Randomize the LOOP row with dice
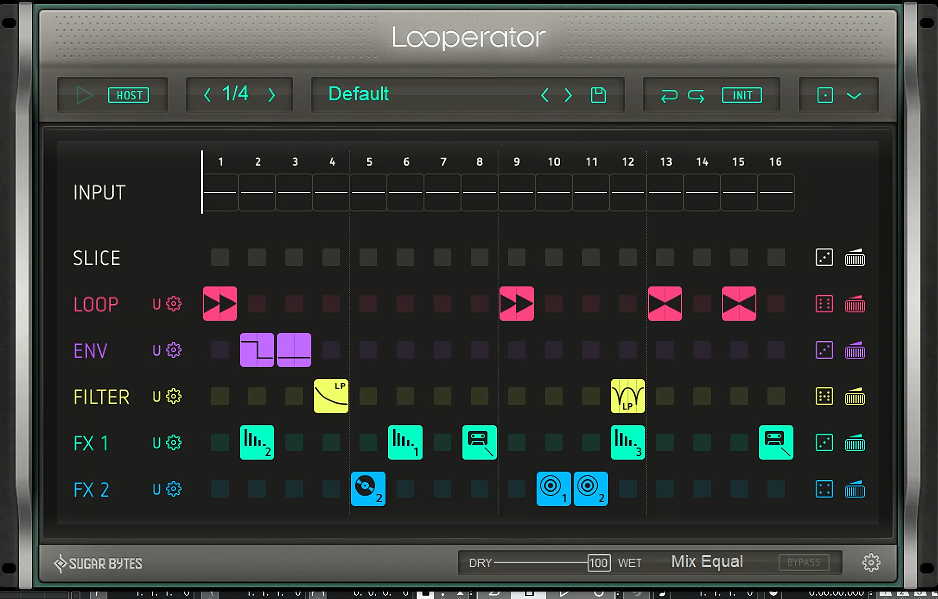This screenshot has height=599, width=938. click(x=824, y=304)
